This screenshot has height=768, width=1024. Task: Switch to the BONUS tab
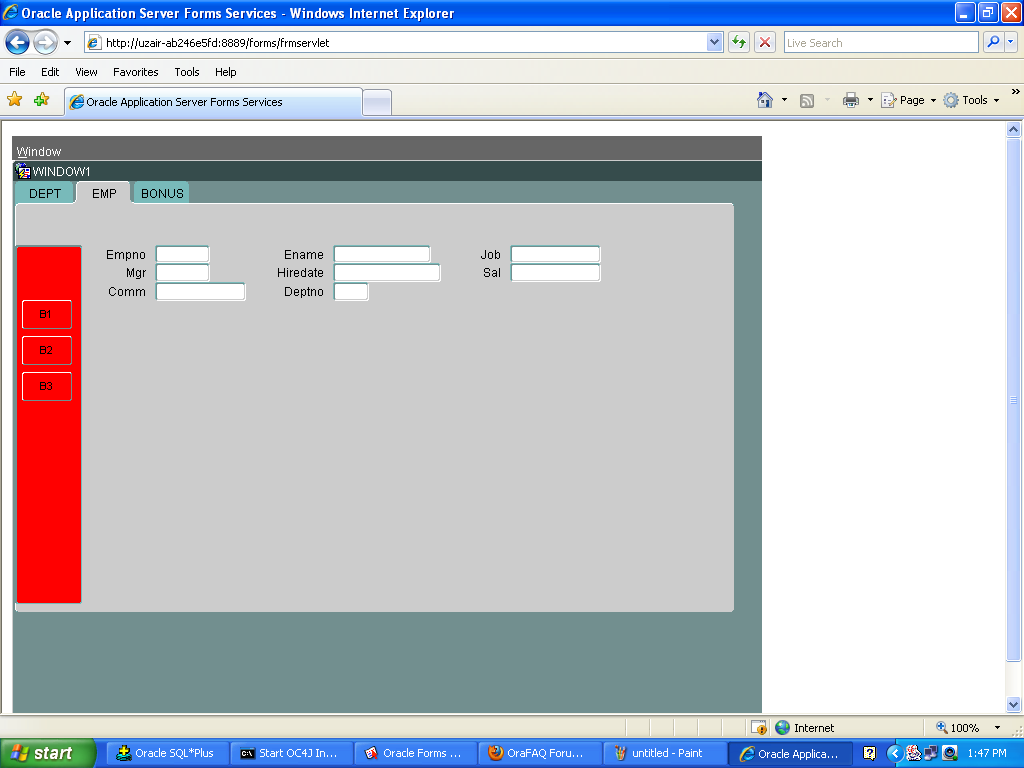click(x=162, y=193)
